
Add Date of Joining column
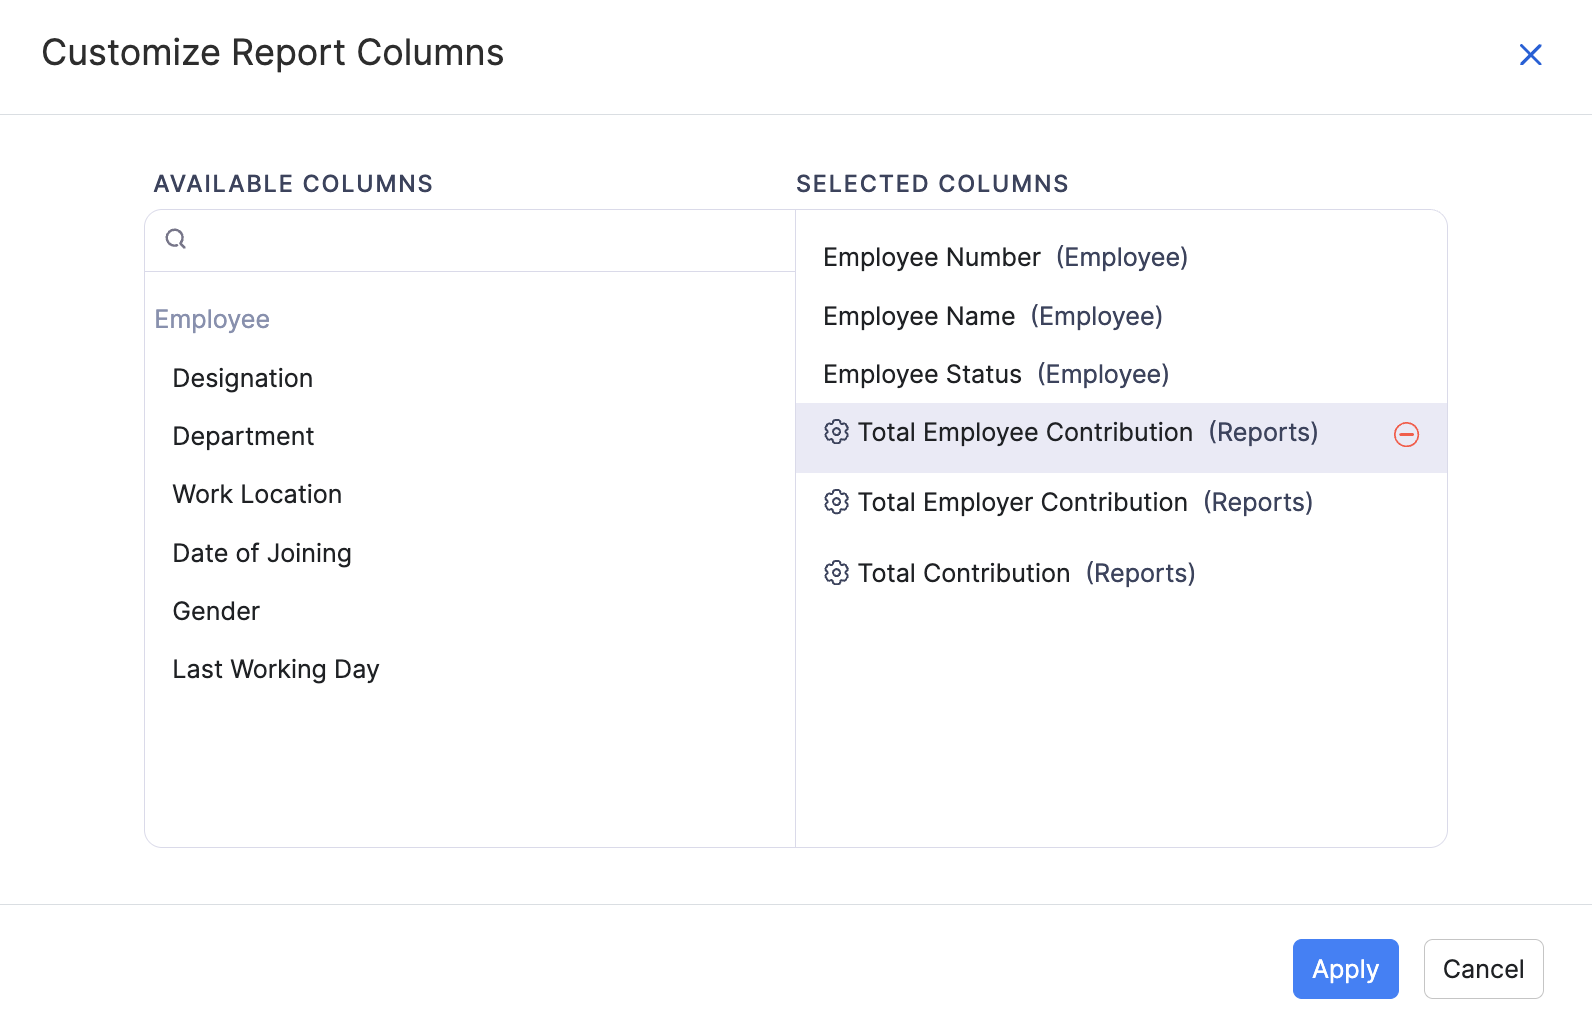[x=262, y=553]
